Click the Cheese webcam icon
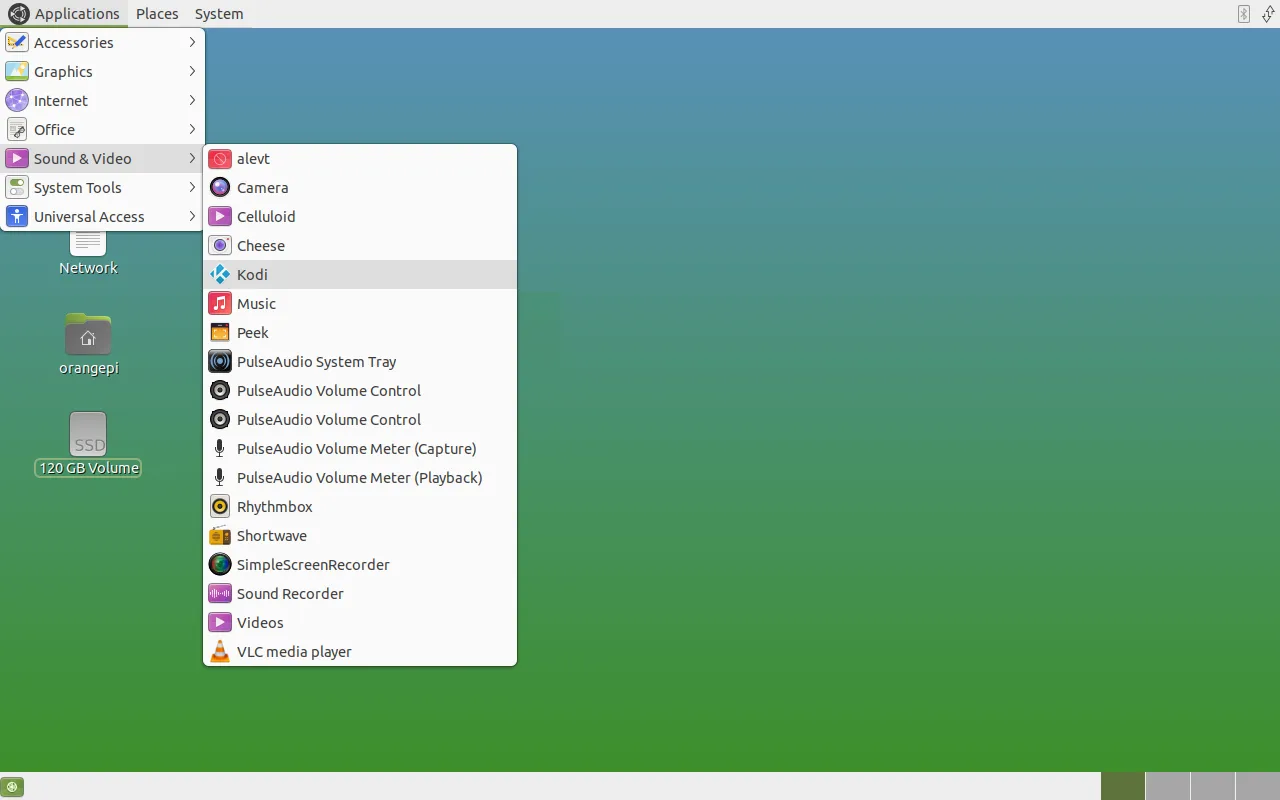The image size is (1280, 800). (220, 246)
